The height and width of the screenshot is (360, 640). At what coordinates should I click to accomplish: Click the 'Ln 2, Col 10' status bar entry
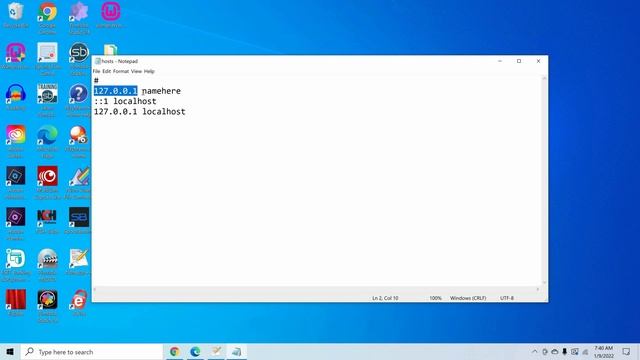385,298
